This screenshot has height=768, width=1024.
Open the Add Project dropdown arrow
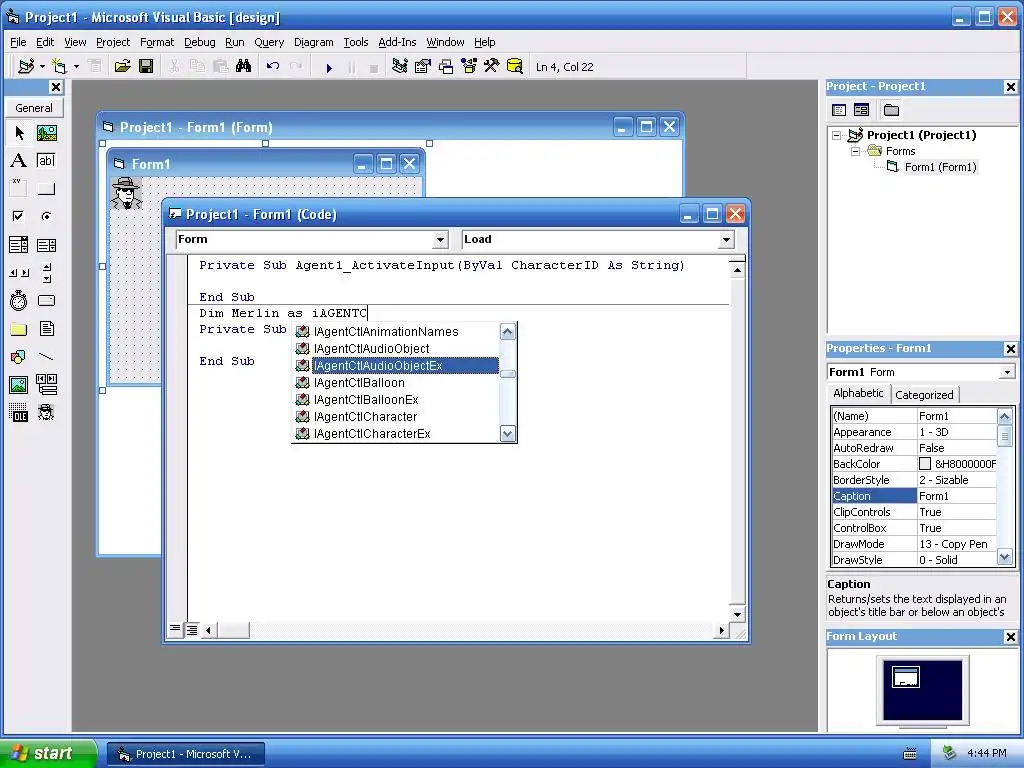coord(42,67)
